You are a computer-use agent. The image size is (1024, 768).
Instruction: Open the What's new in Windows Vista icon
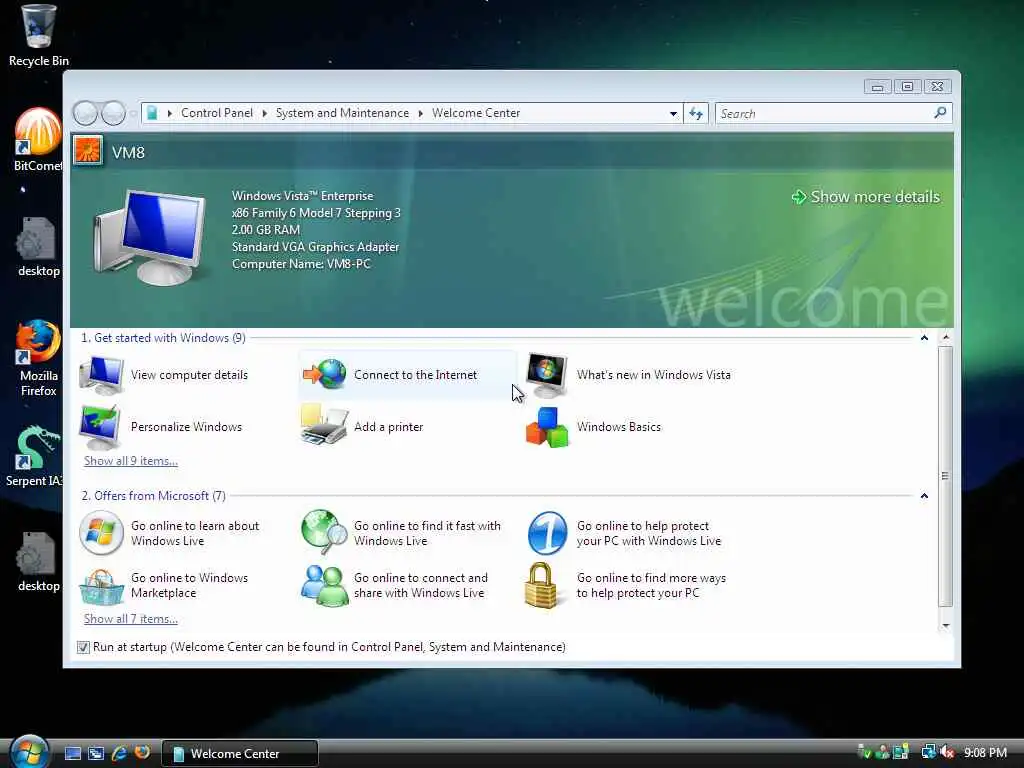(x=547, y=375)
